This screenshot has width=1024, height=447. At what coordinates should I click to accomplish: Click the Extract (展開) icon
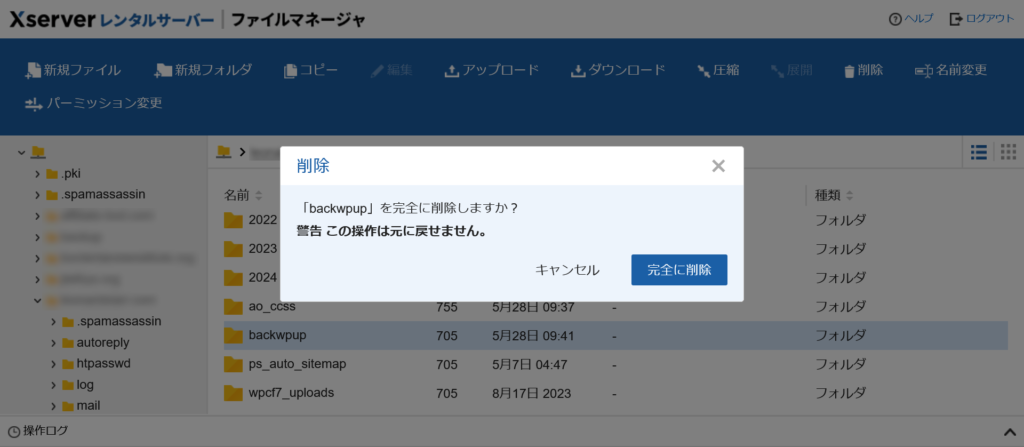coord(777,71)
